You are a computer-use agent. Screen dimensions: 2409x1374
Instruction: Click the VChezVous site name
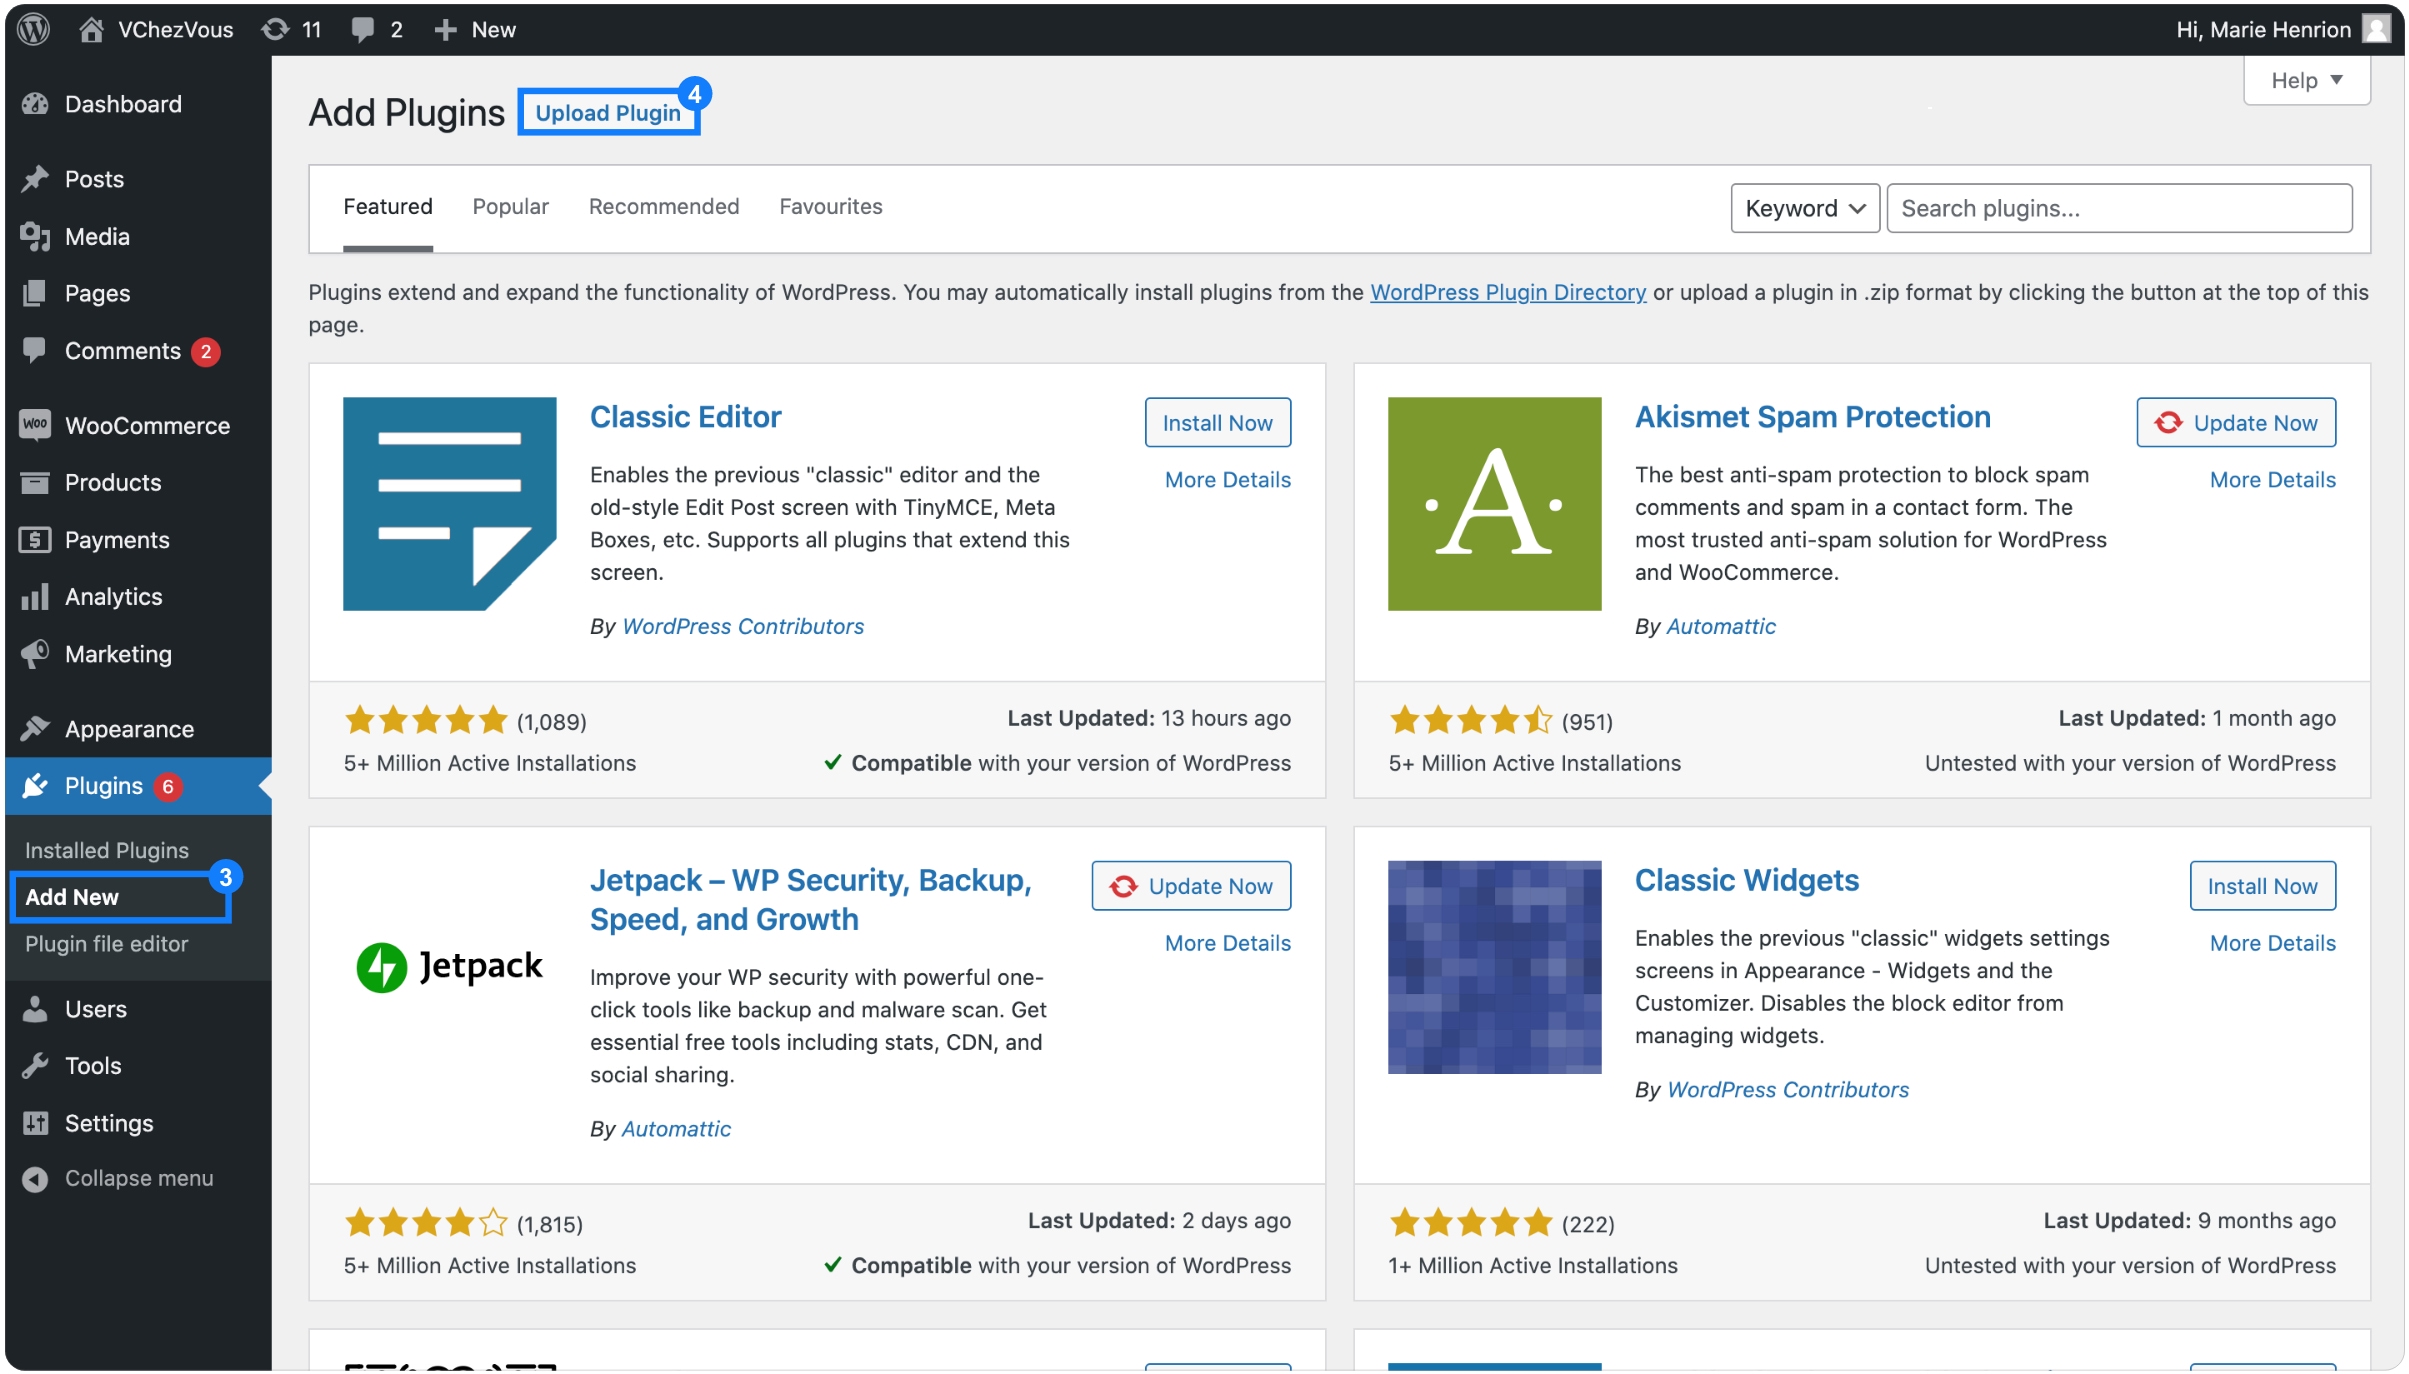coord(176,30)
